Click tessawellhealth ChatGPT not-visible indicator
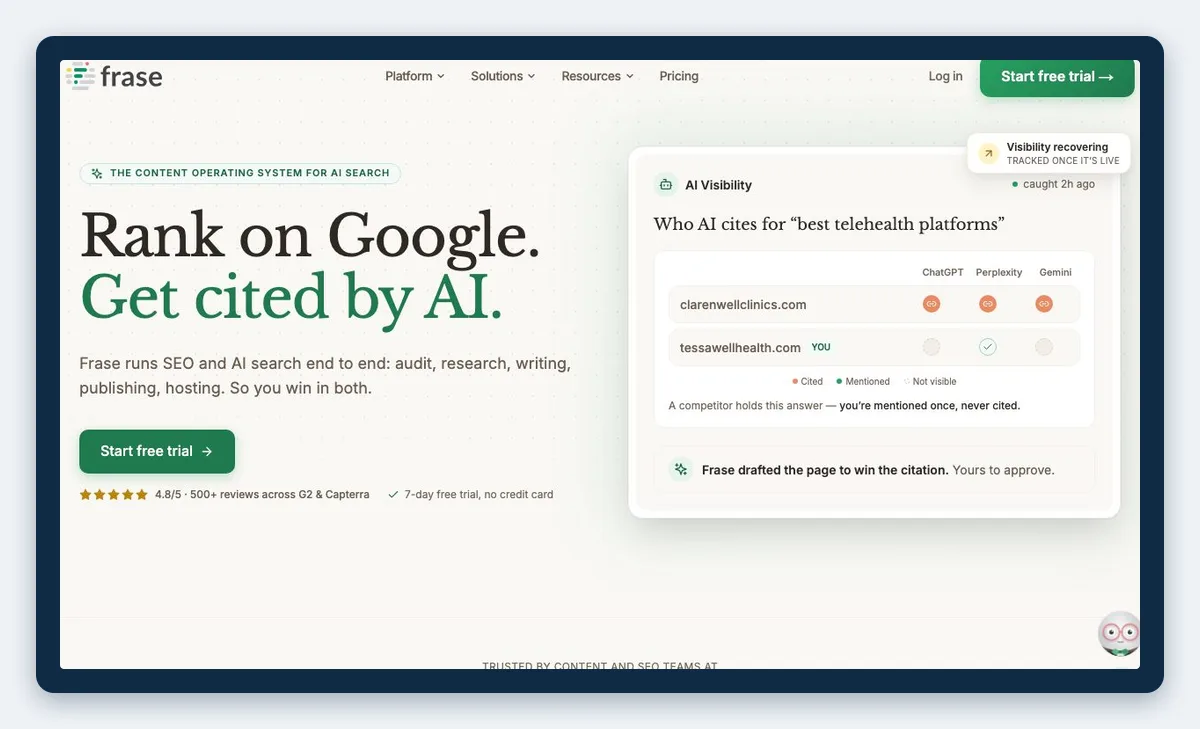Viewport: 1200px width, 729px height. (931, 347)
